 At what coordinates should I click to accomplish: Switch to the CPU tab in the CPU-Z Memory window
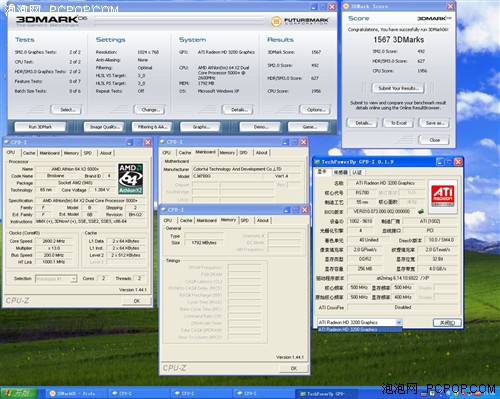pos(168,220)
